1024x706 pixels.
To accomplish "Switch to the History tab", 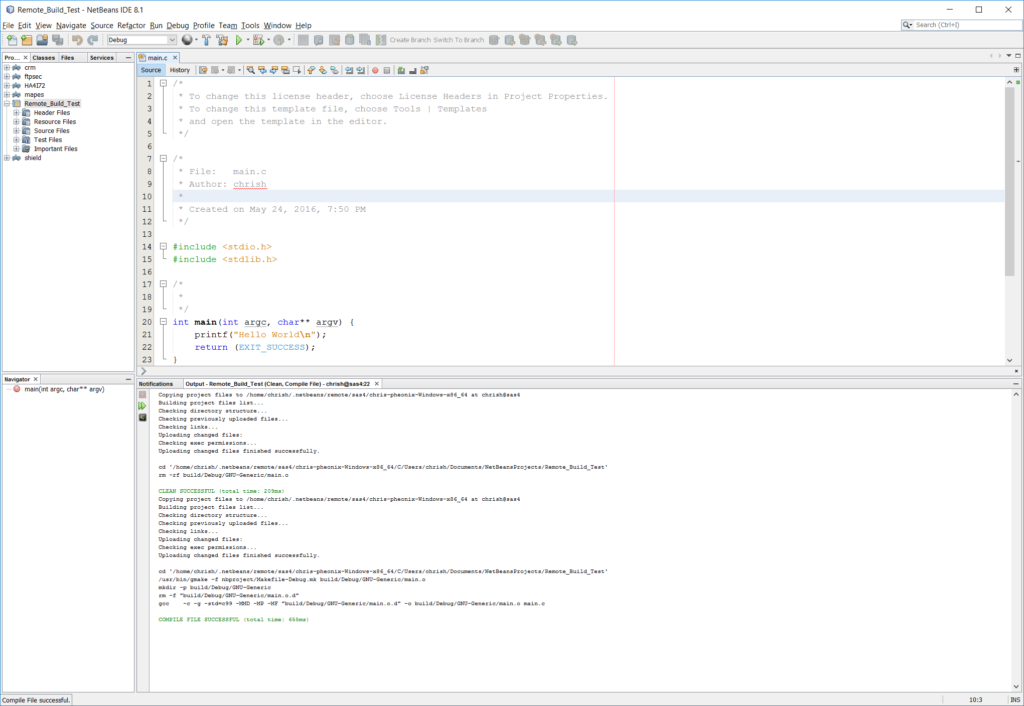I will 179,70.
